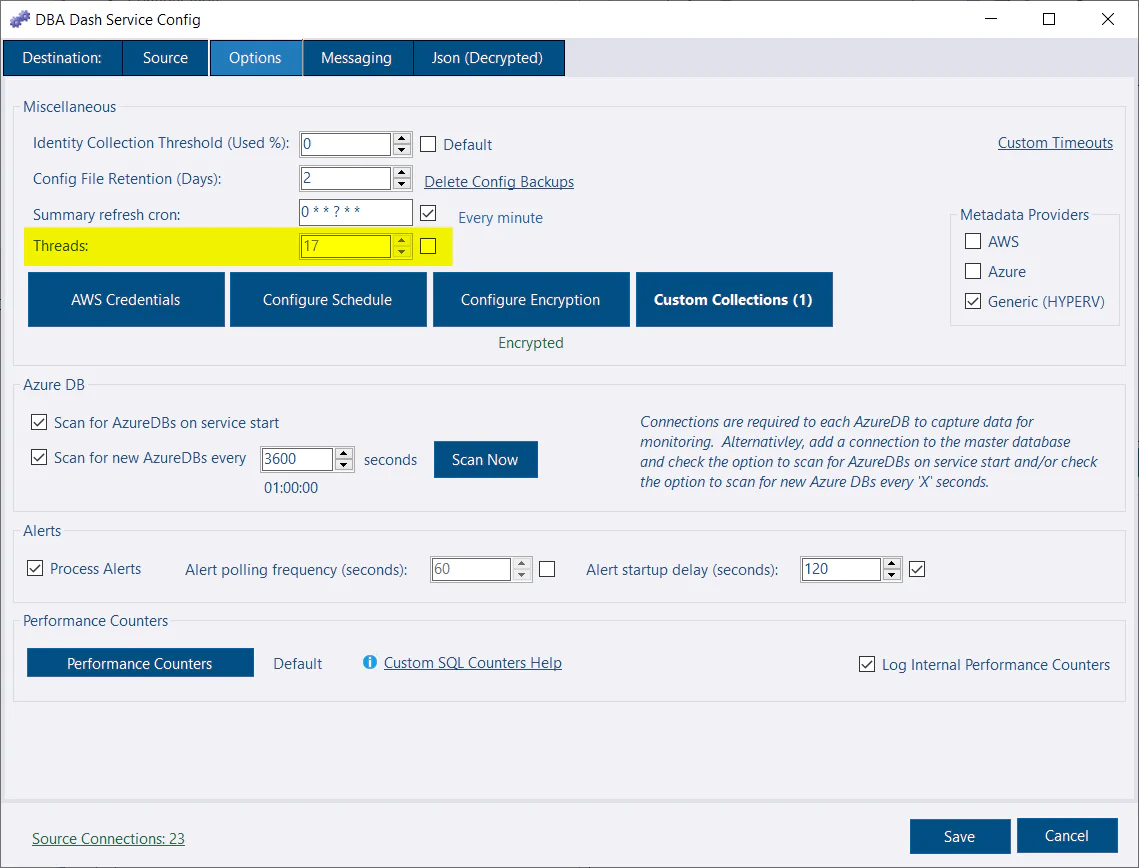This screenshot has height=868, width=1139.
Task: Increment the AzureDB scan interval seconds
Action: pyautogui.click(x=344, y=453)
